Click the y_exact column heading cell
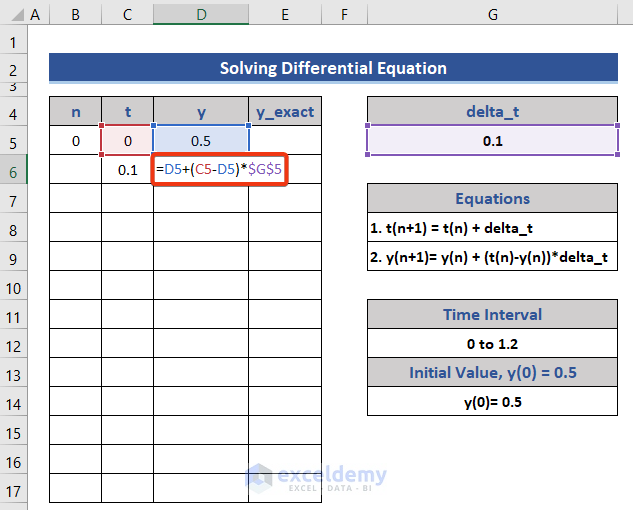Screen dimensions: 633x510 285,112
